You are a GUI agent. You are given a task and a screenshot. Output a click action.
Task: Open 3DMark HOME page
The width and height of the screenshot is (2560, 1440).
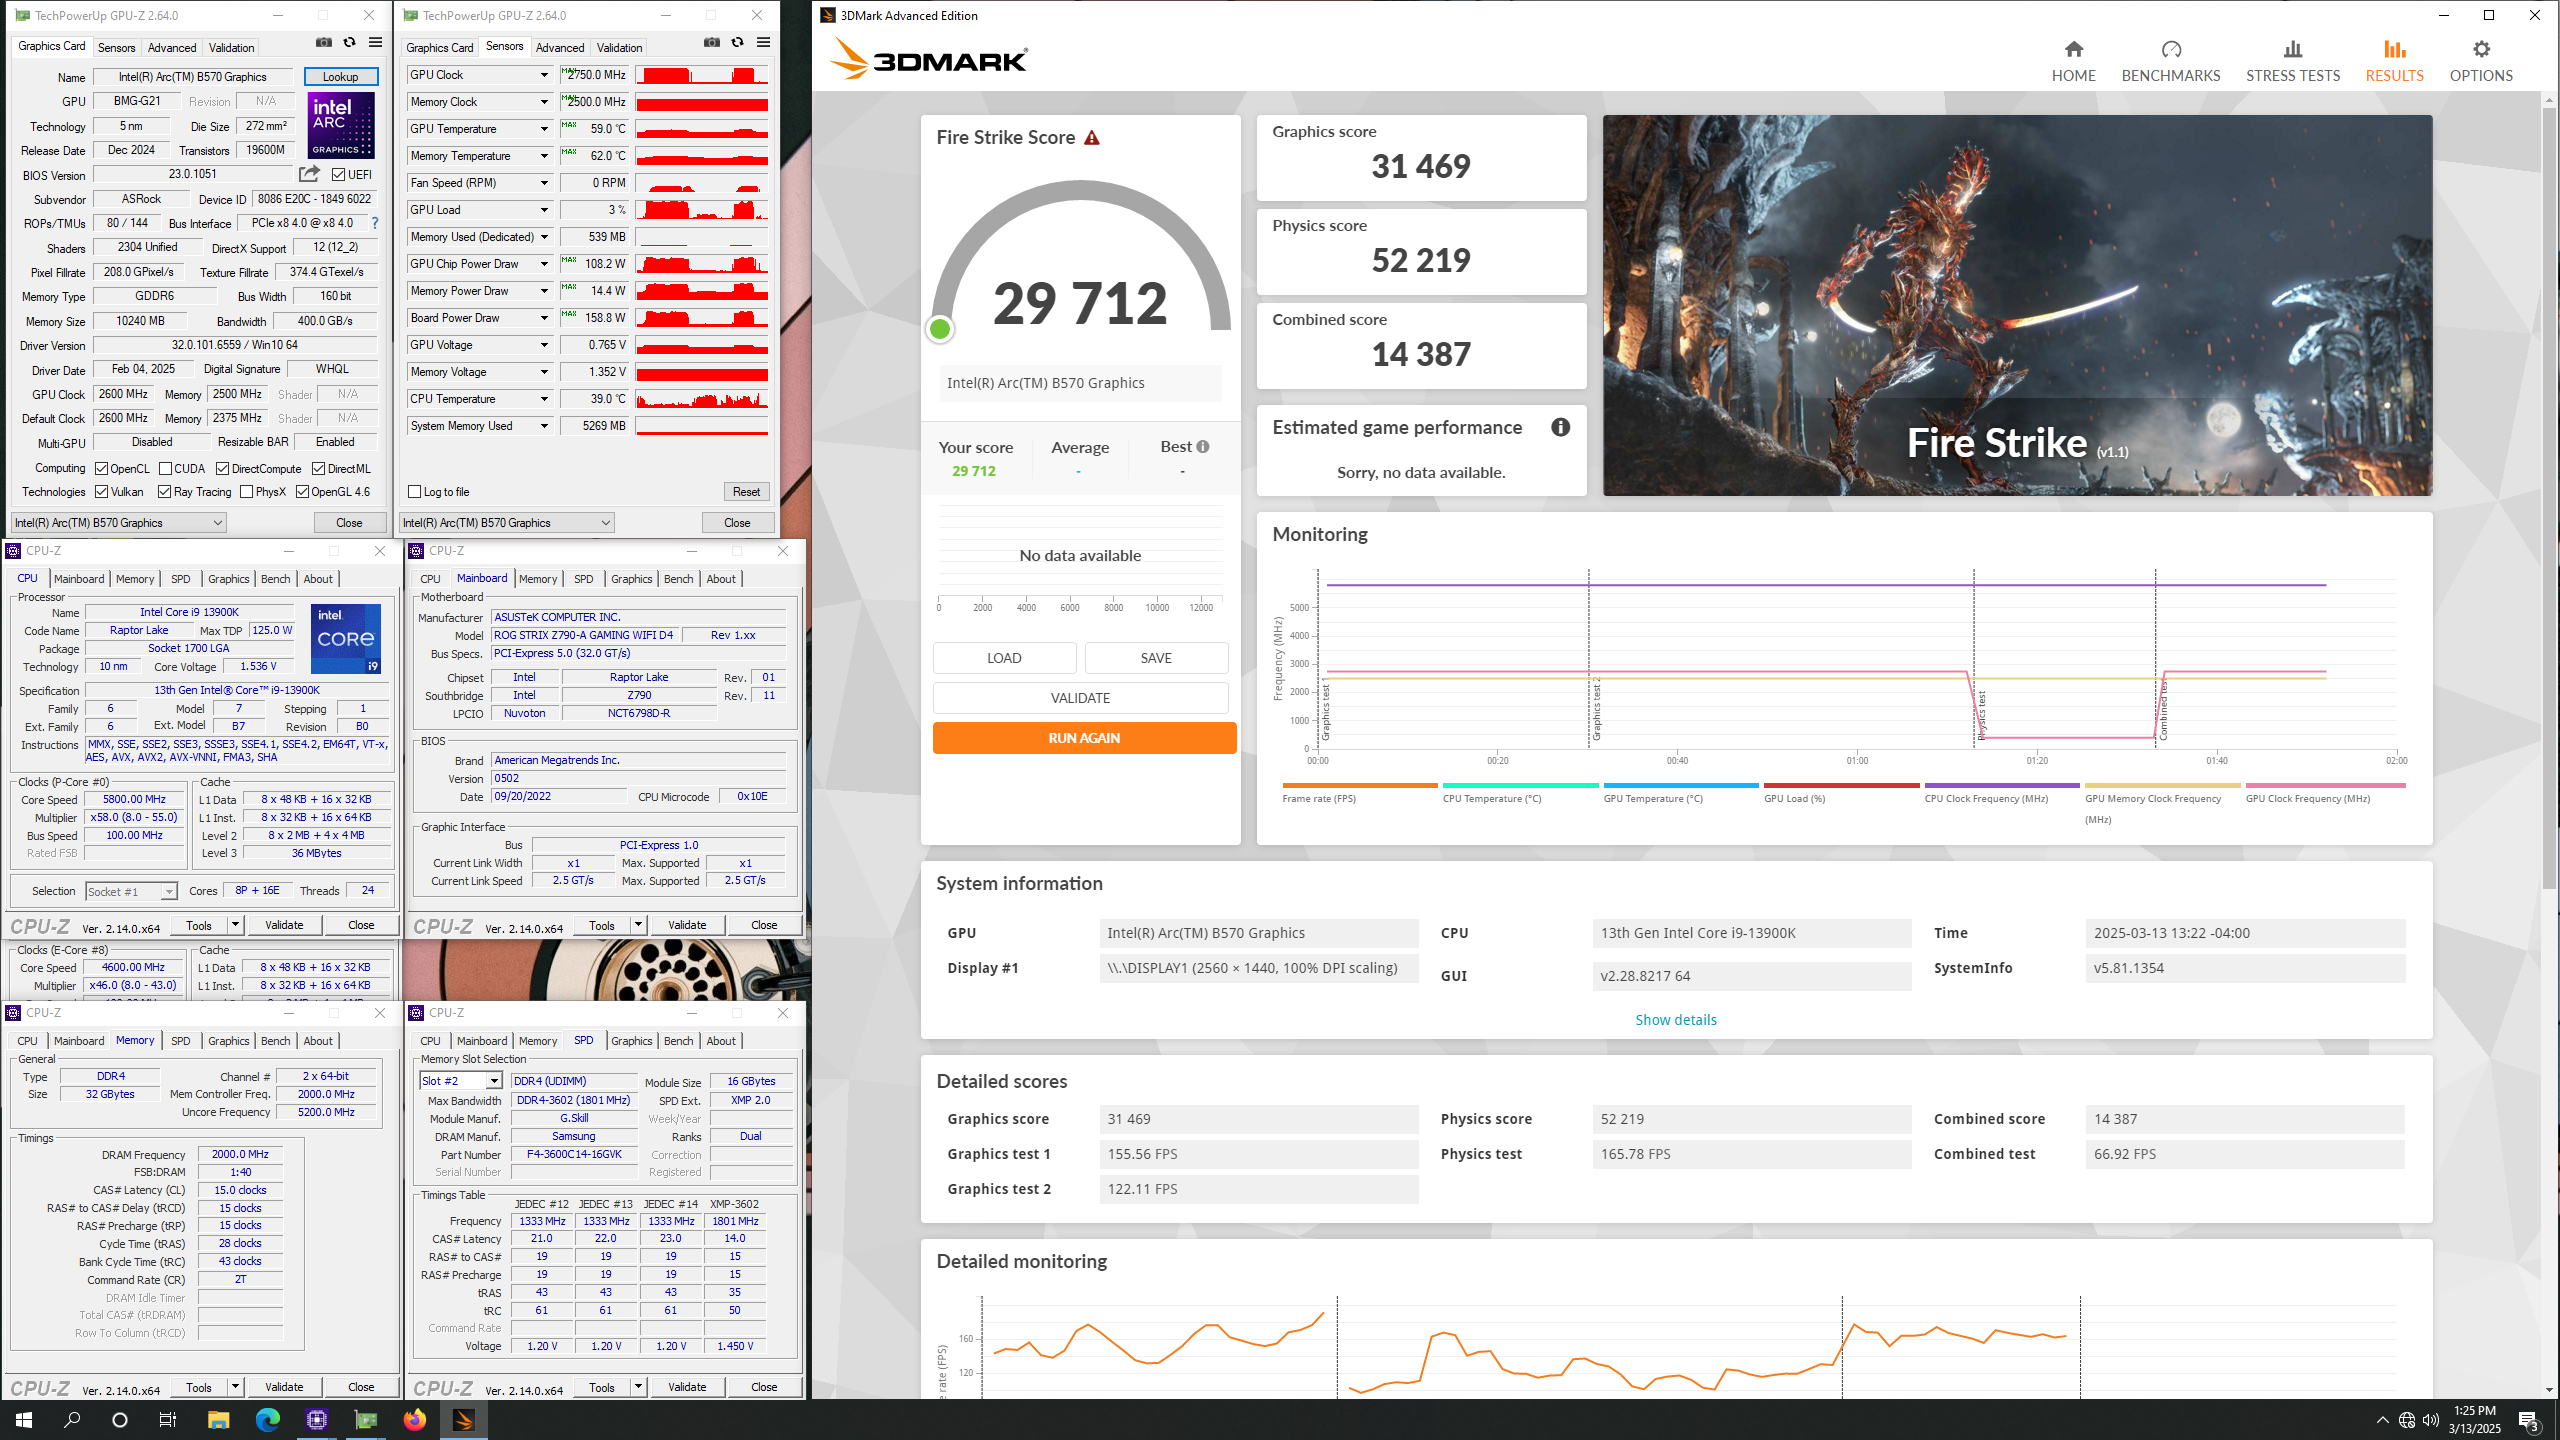point(2073,61)
